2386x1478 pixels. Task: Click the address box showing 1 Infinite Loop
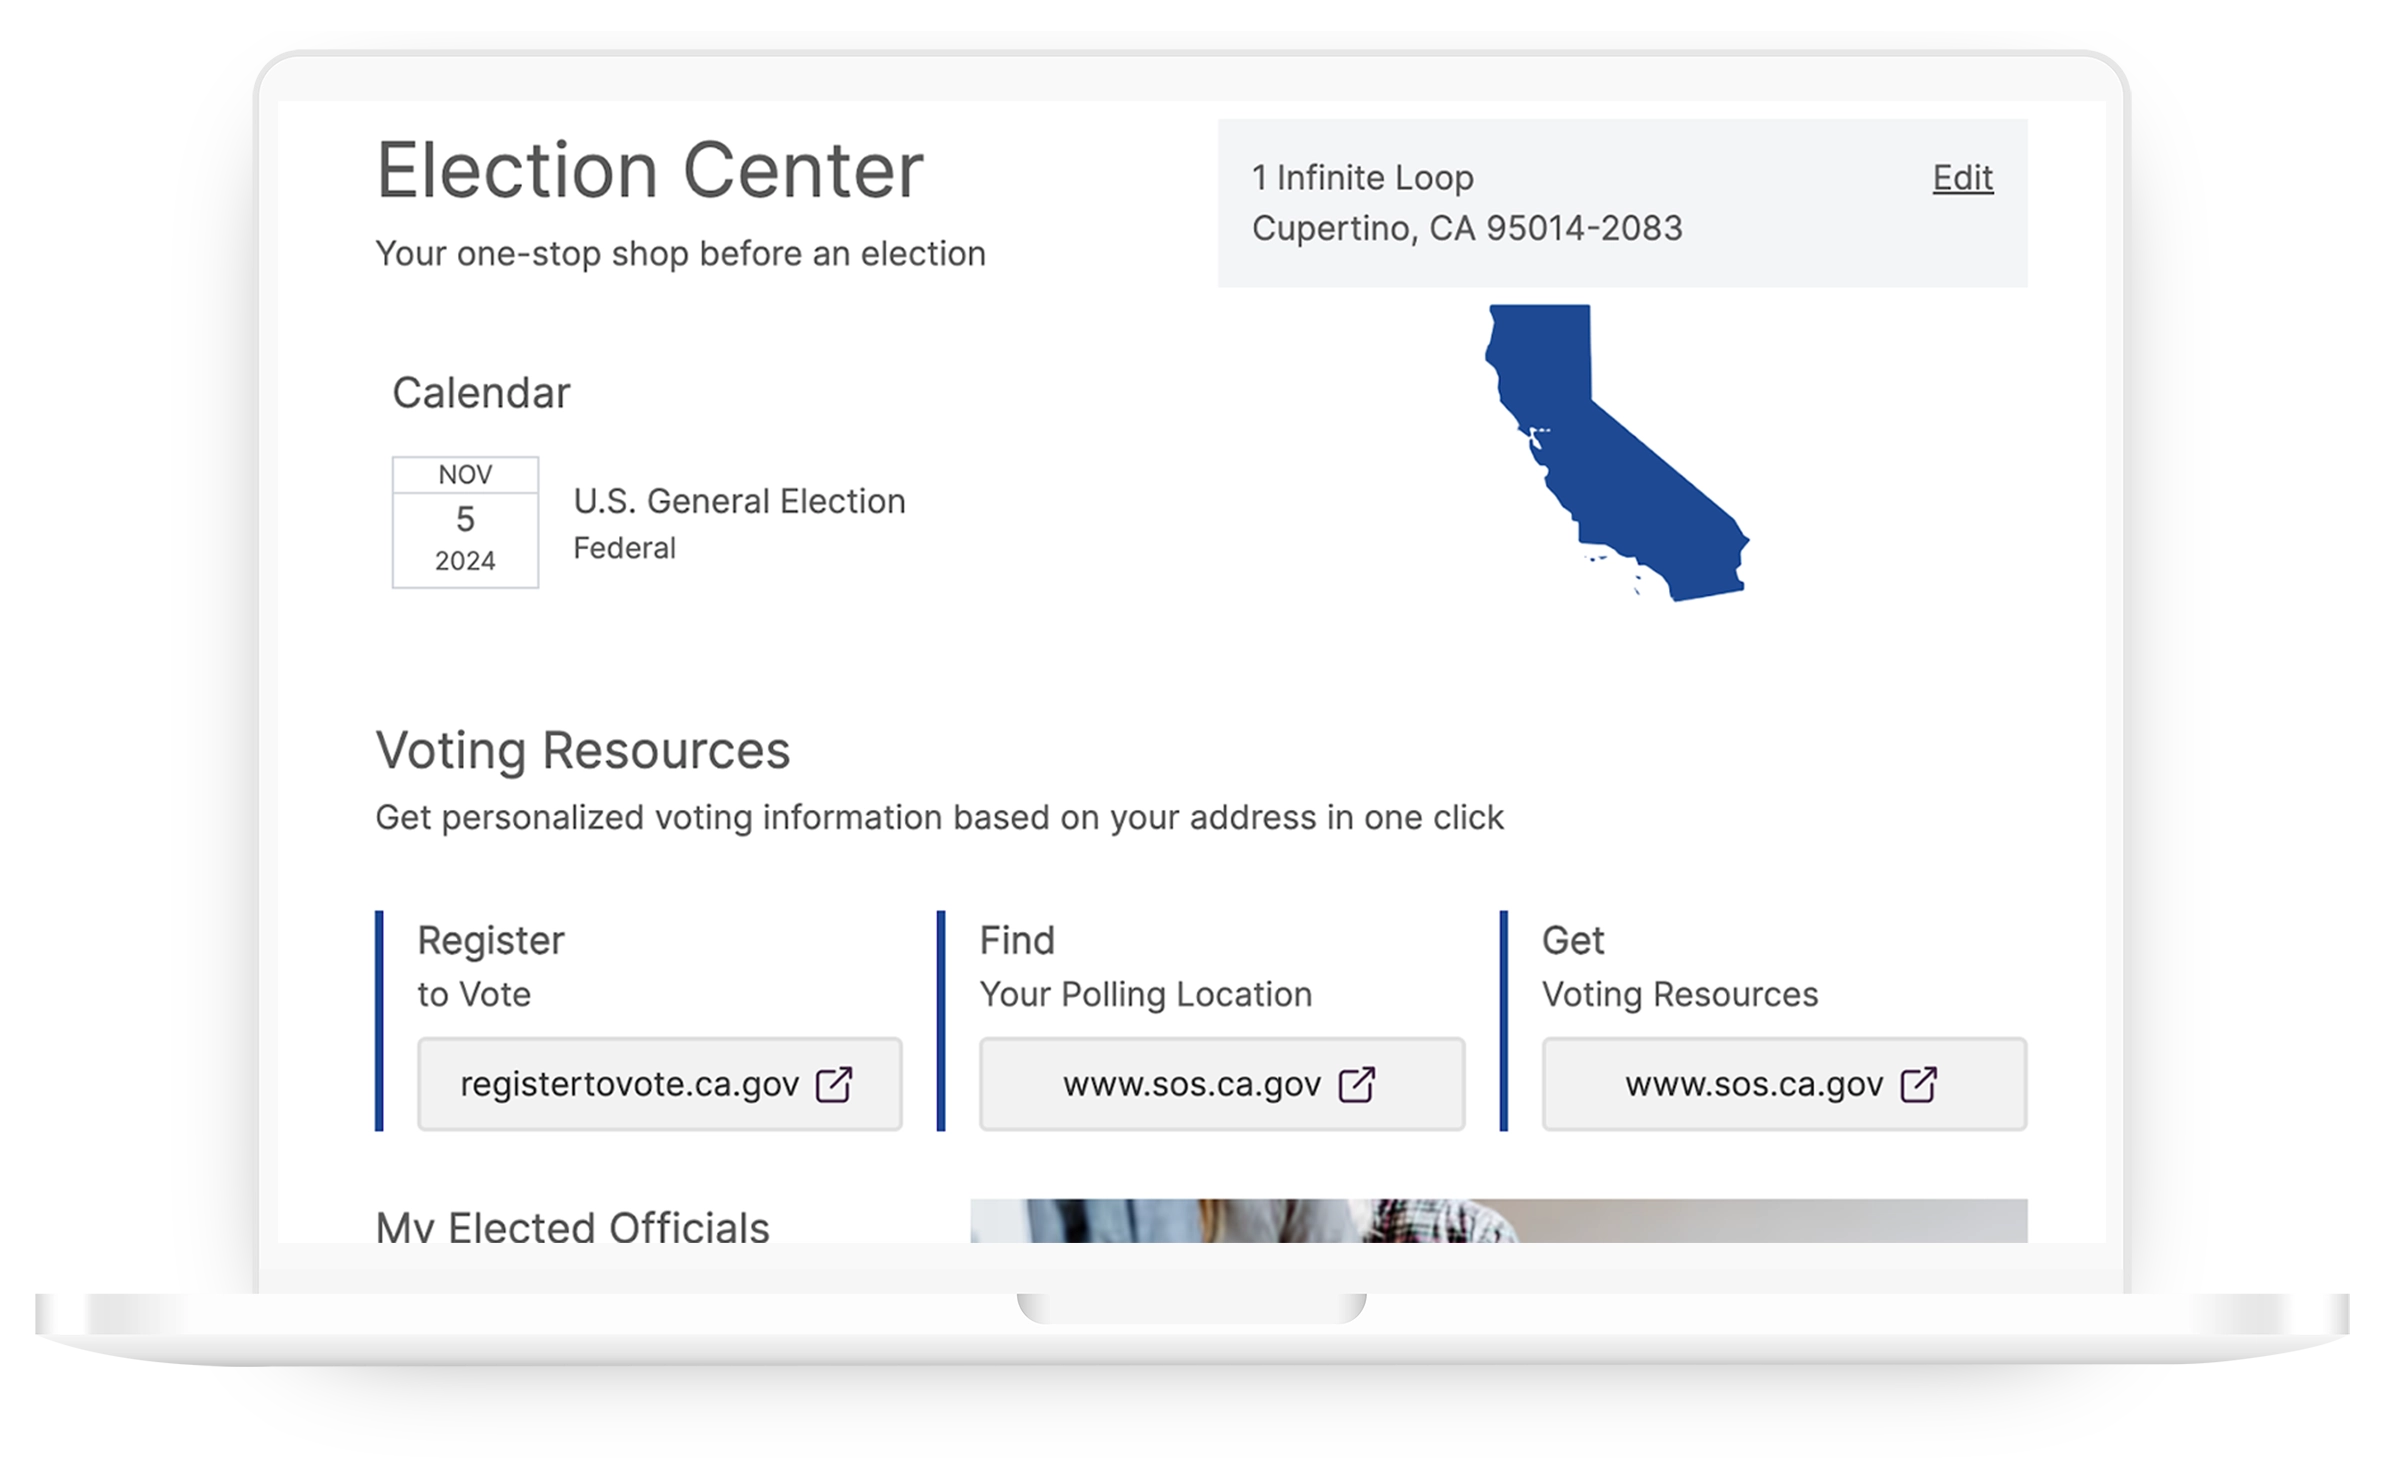pos(1622,203)
